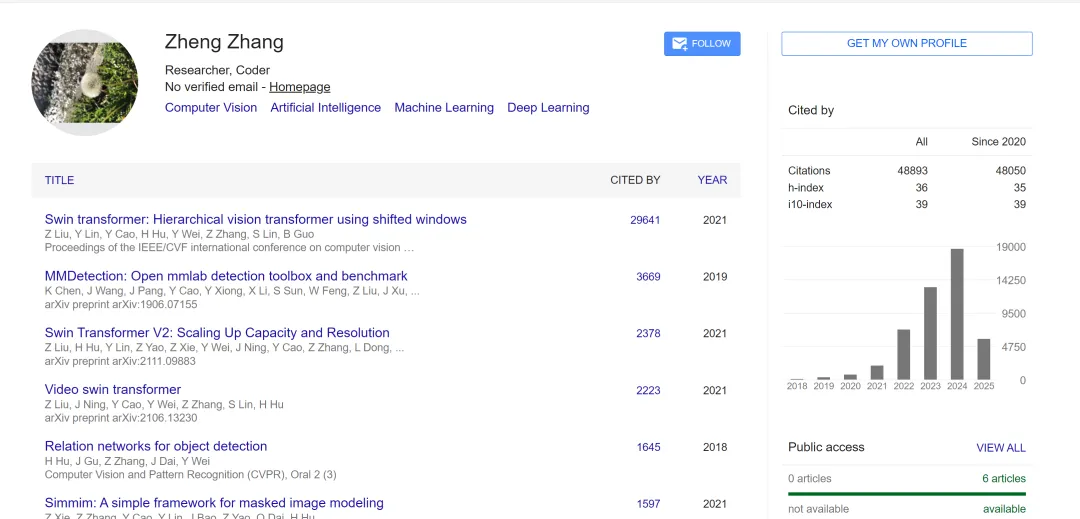1080x519 pixels.
Task: Click the envelope icon on Follow button
Action: coord(680,44)
